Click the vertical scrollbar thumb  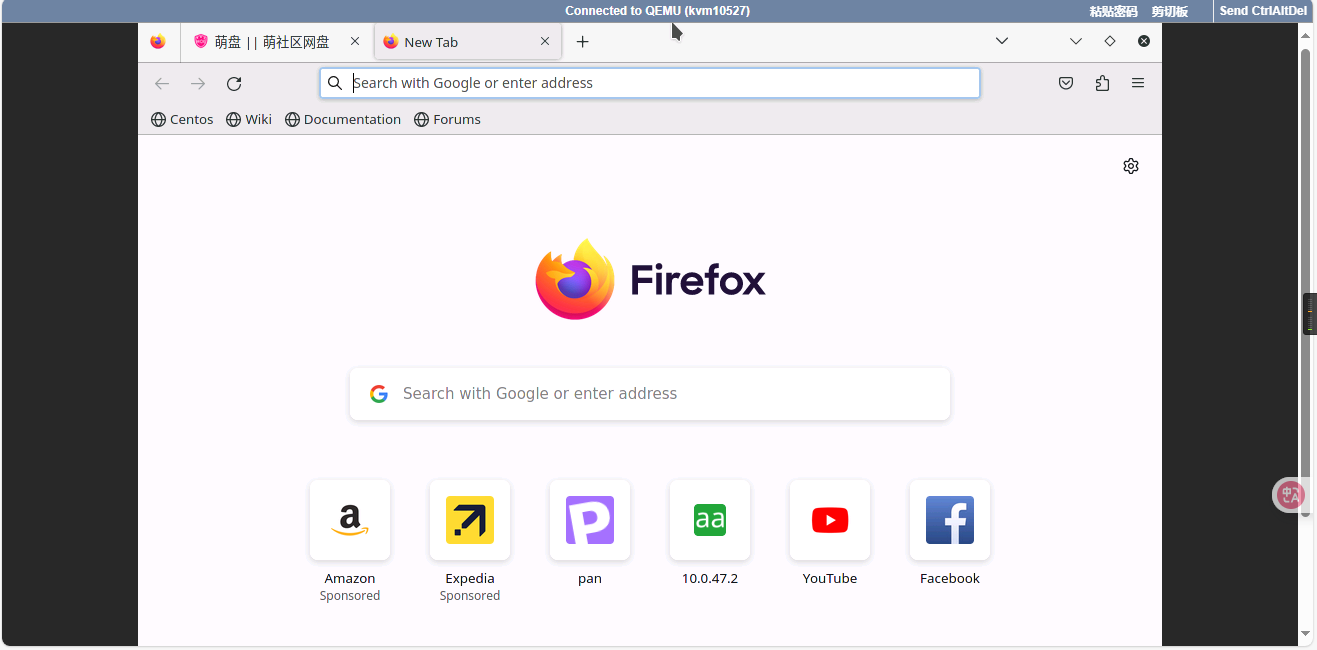[x=1305, y=283]
